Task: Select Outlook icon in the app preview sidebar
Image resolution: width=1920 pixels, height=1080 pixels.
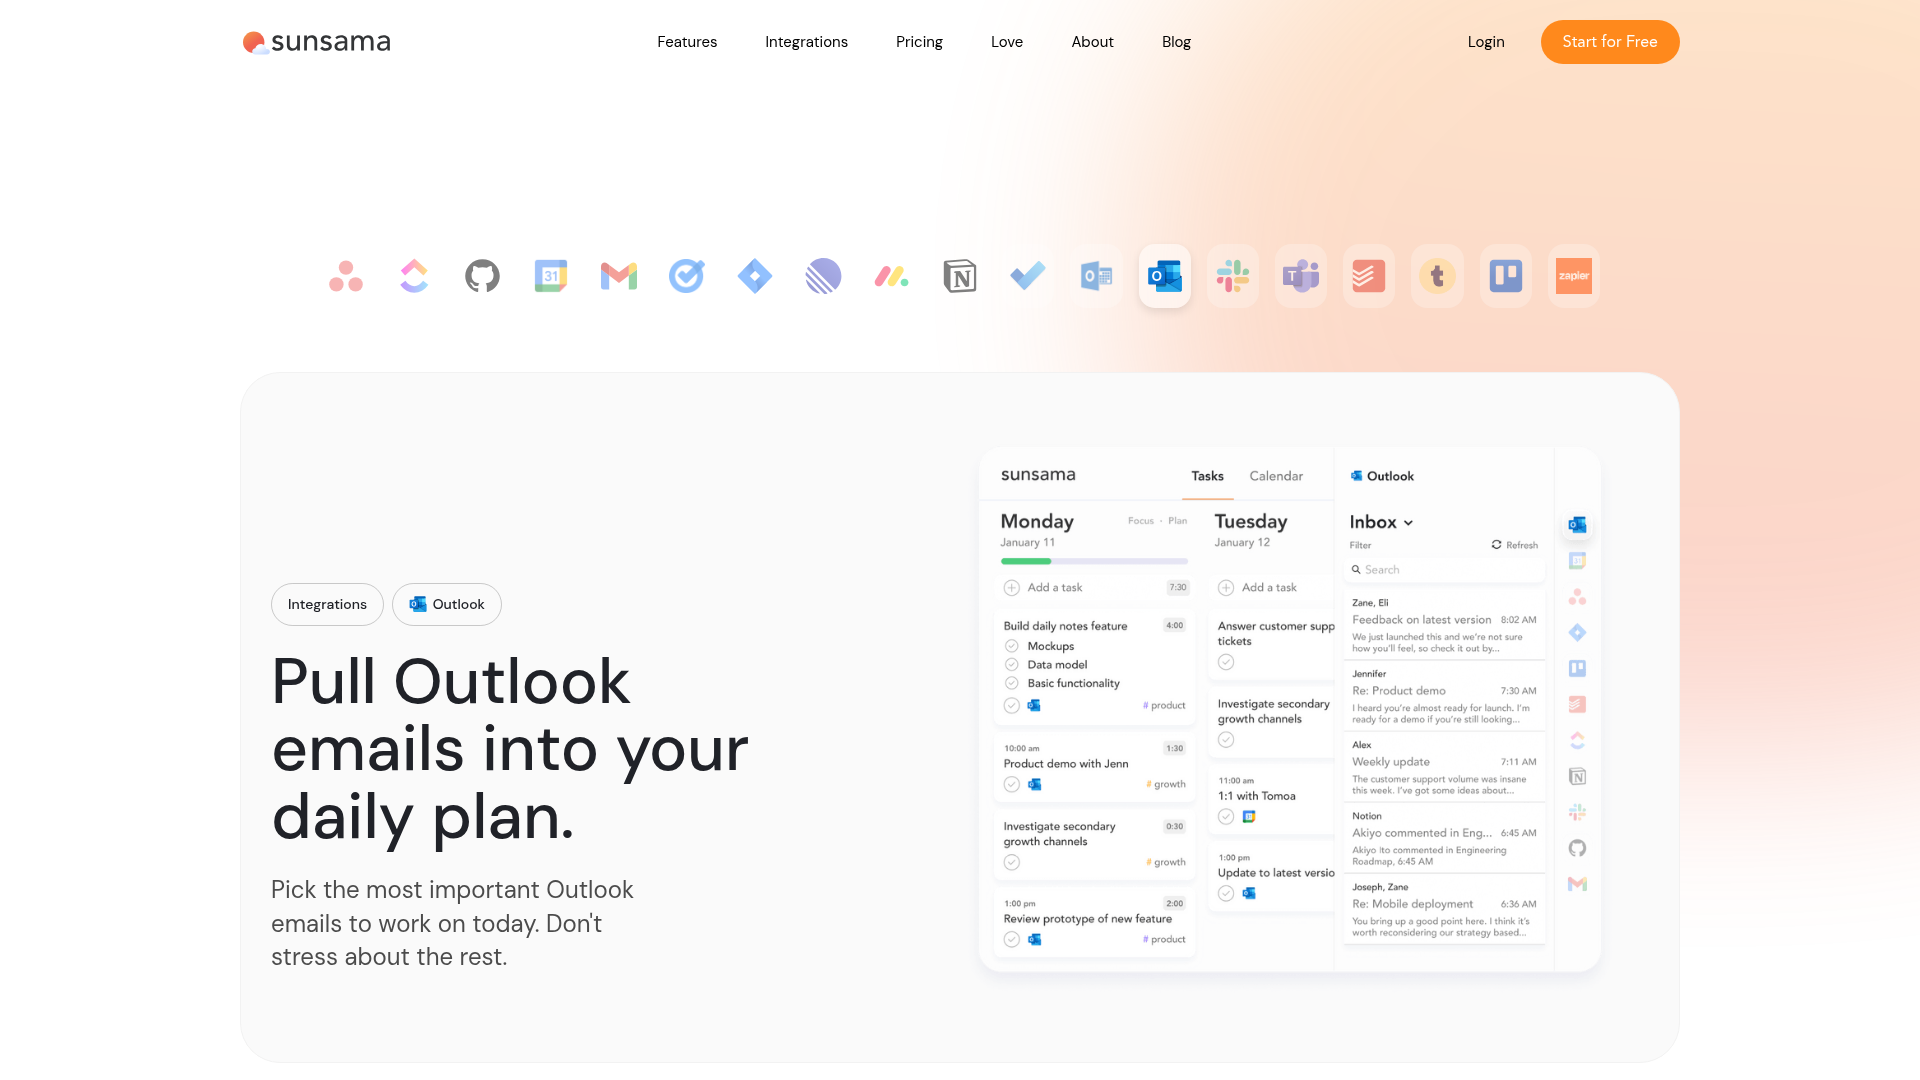Action: [x=1577, y=525]
